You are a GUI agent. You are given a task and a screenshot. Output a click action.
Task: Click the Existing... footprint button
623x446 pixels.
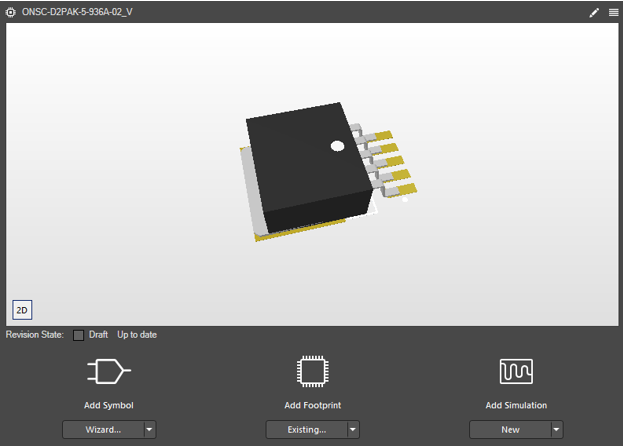[307, 430]
